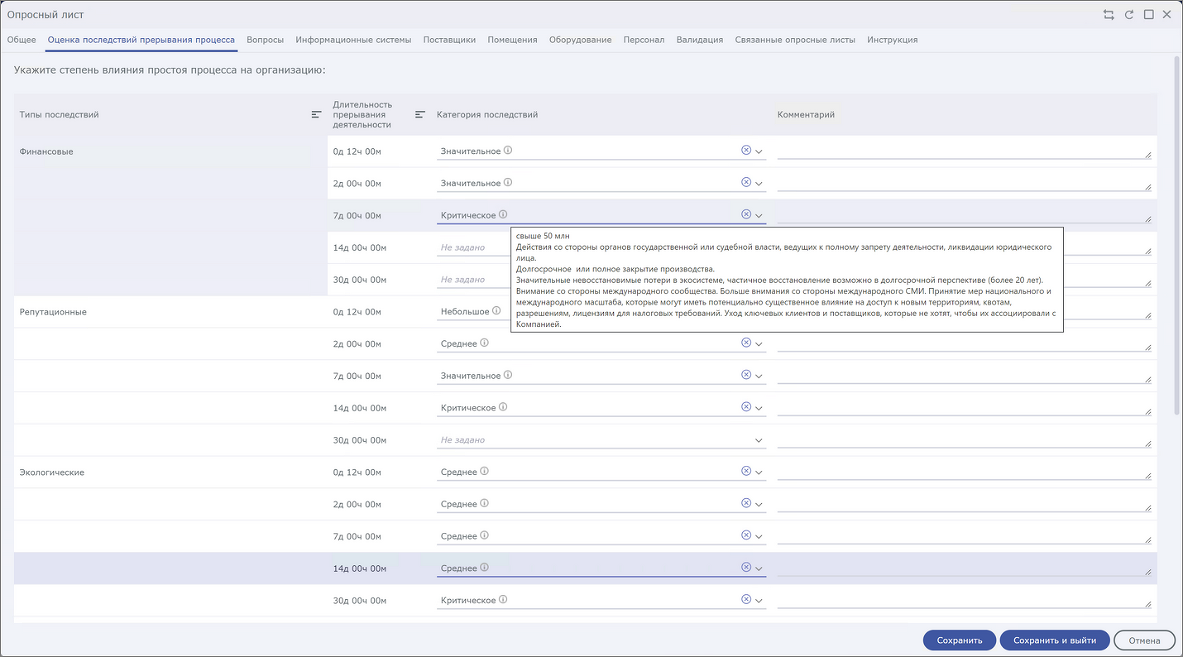Image resolution: width=1183 pixels, height=657 pixels.
Task: Refresh the form using the reload icon
Action: tap(1129, 15)
